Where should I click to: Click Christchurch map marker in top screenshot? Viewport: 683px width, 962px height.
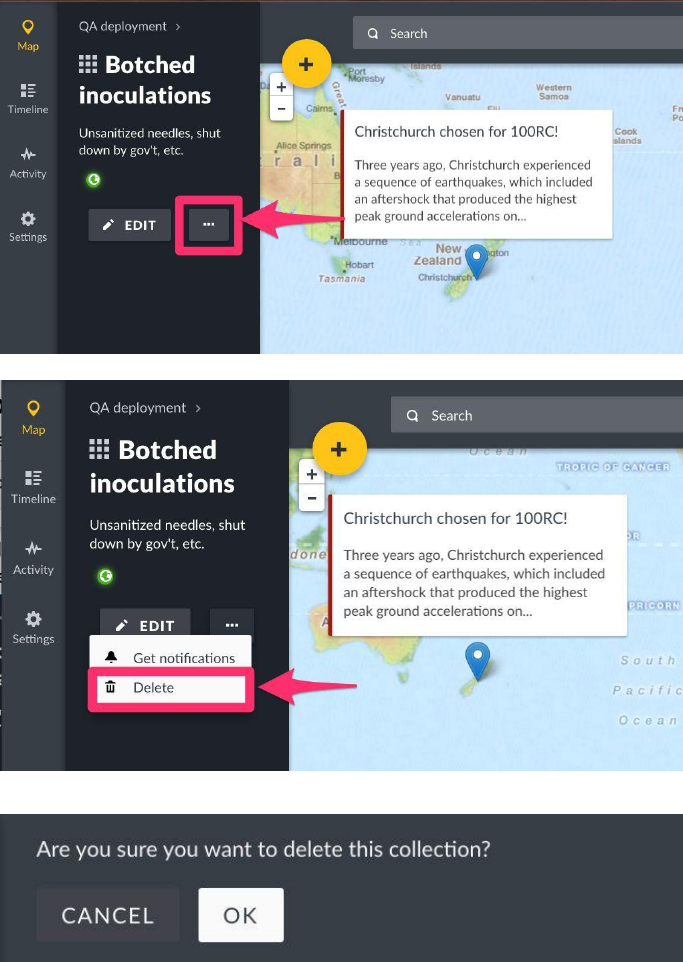tap(476, 261)
